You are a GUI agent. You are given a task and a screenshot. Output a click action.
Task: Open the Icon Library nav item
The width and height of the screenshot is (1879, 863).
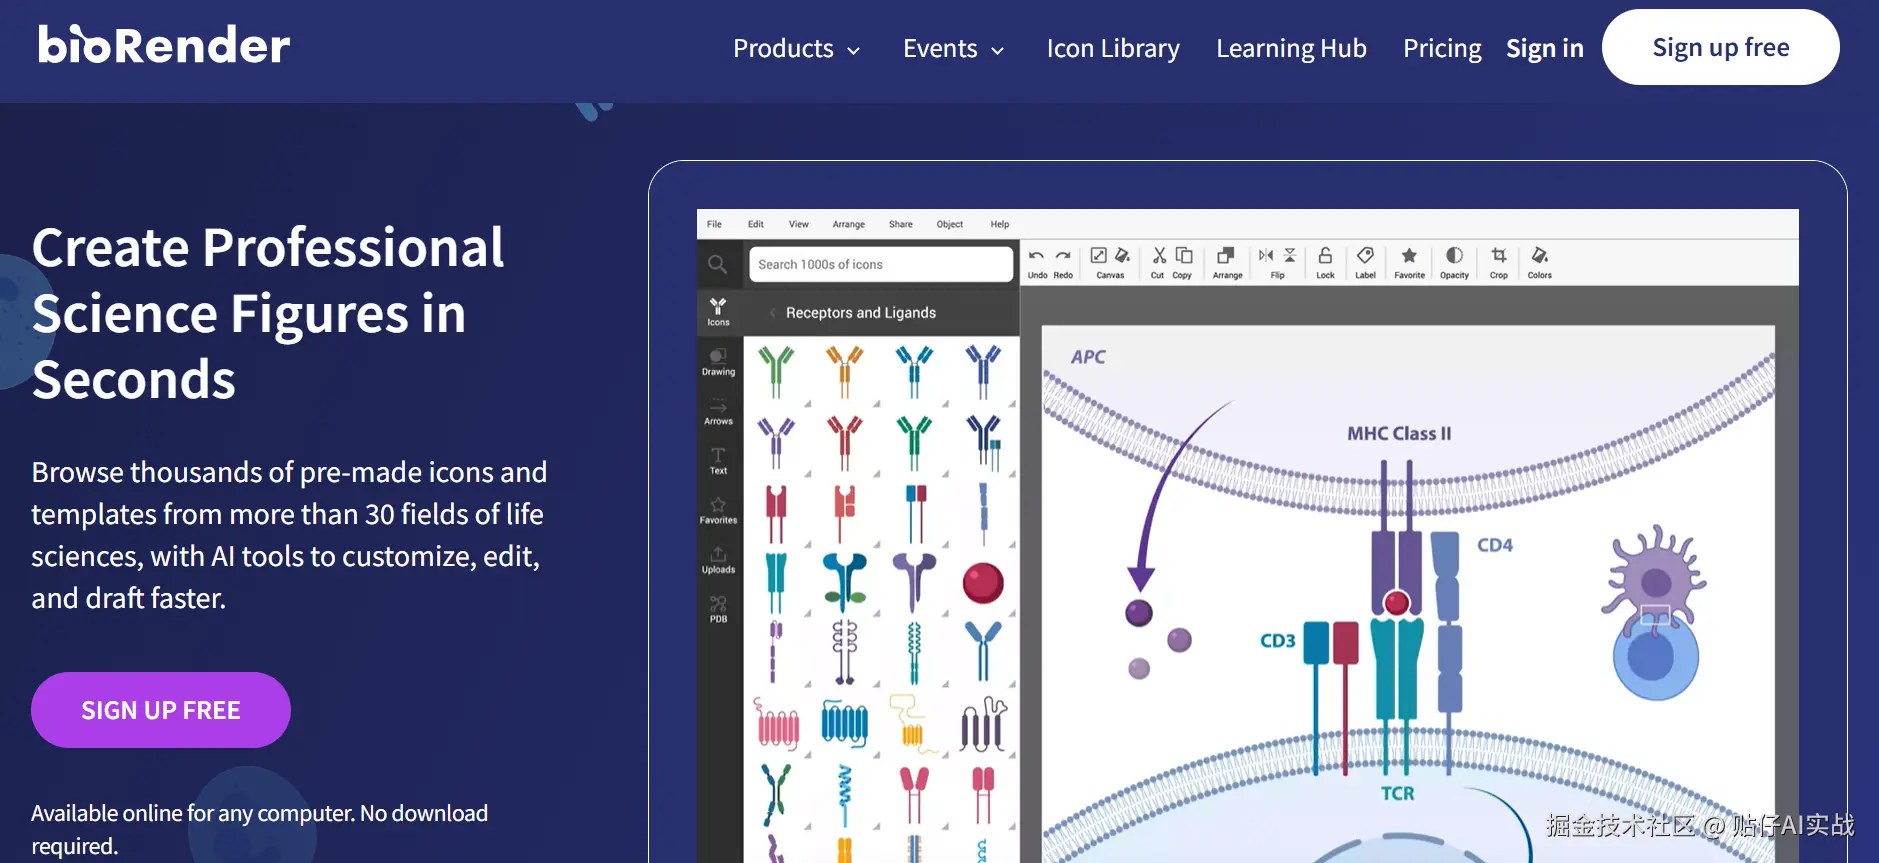(x=1113, y=48)
